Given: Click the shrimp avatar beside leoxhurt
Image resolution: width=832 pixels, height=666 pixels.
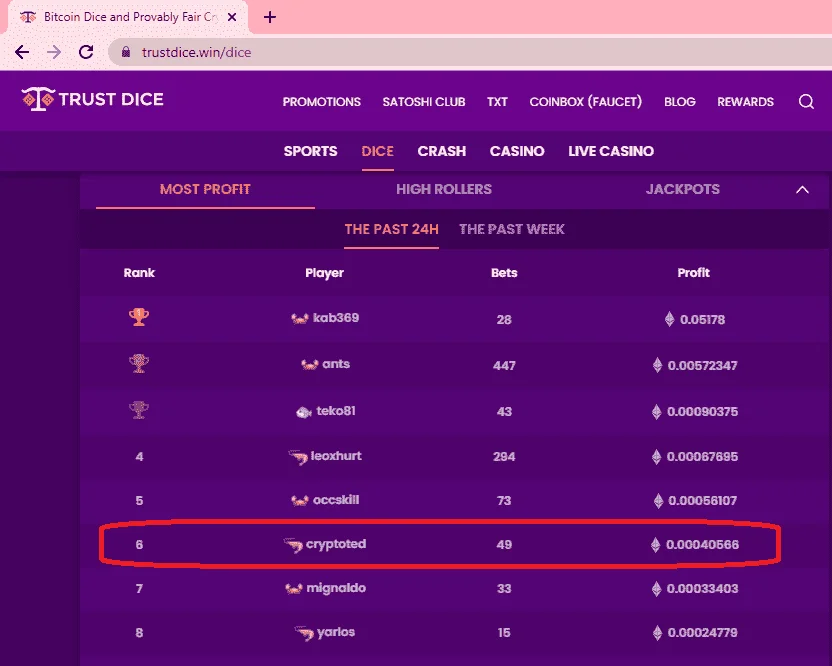Looking at the screenshot, I should tap(298, 457).
